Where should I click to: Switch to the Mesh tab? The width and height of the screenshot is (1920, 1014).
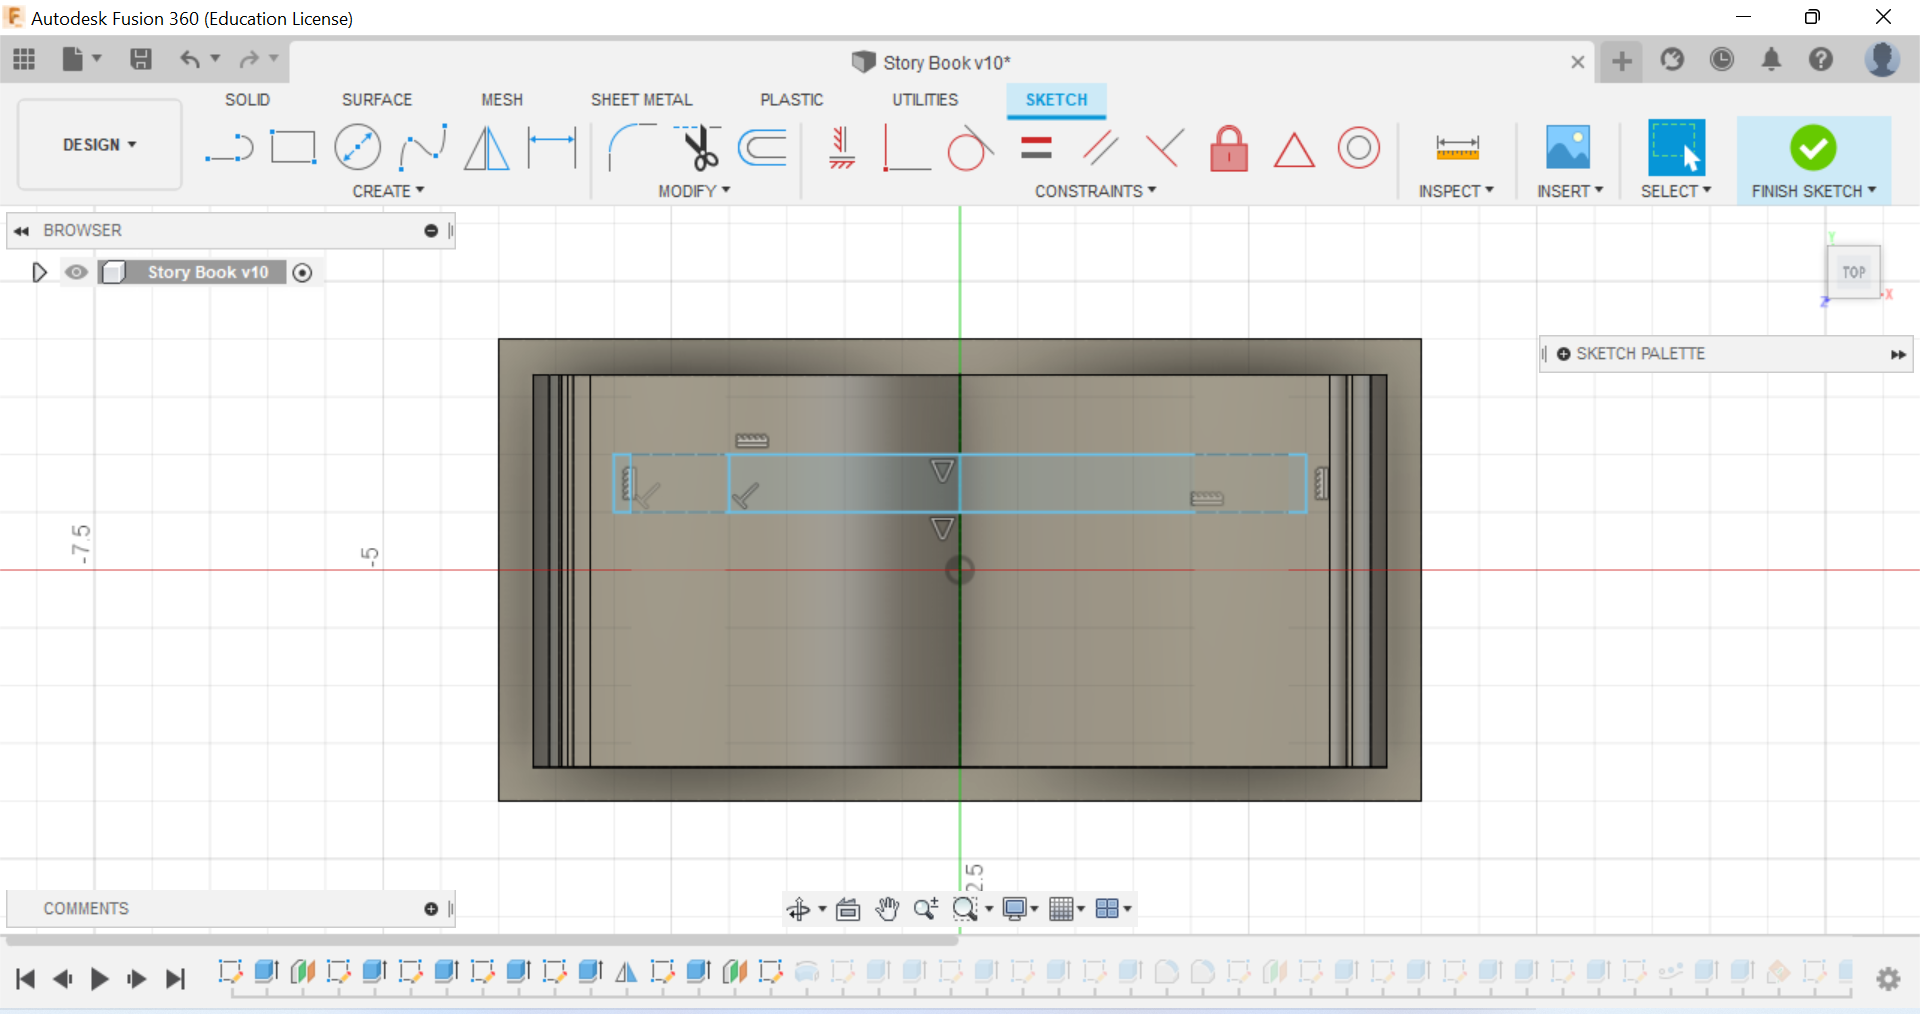click(502, 100)
